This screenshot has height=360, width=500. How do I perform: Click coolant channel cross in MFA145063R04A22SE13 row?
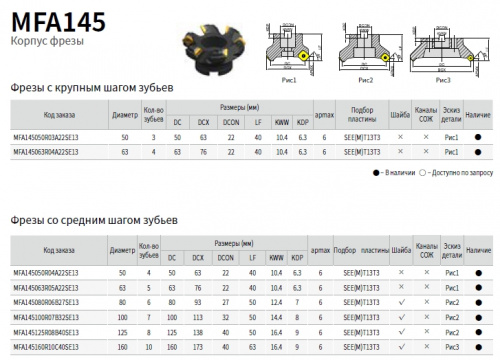pyautogui.click(x=426, y=152)
